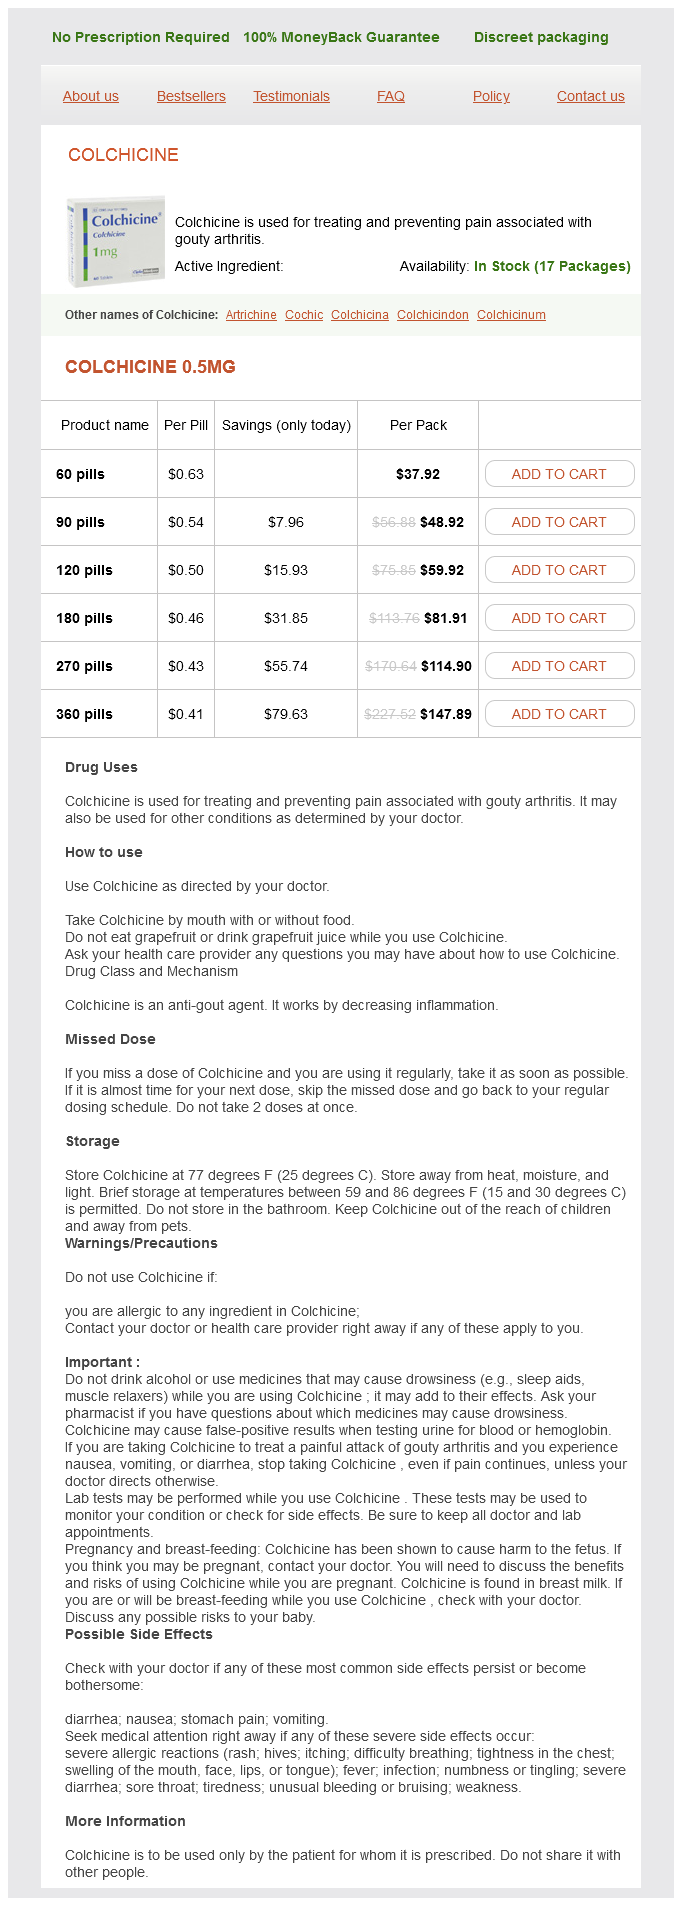682x1906 pixels.
Task: Add the 270 pills pack to cart
Action: 559,666
